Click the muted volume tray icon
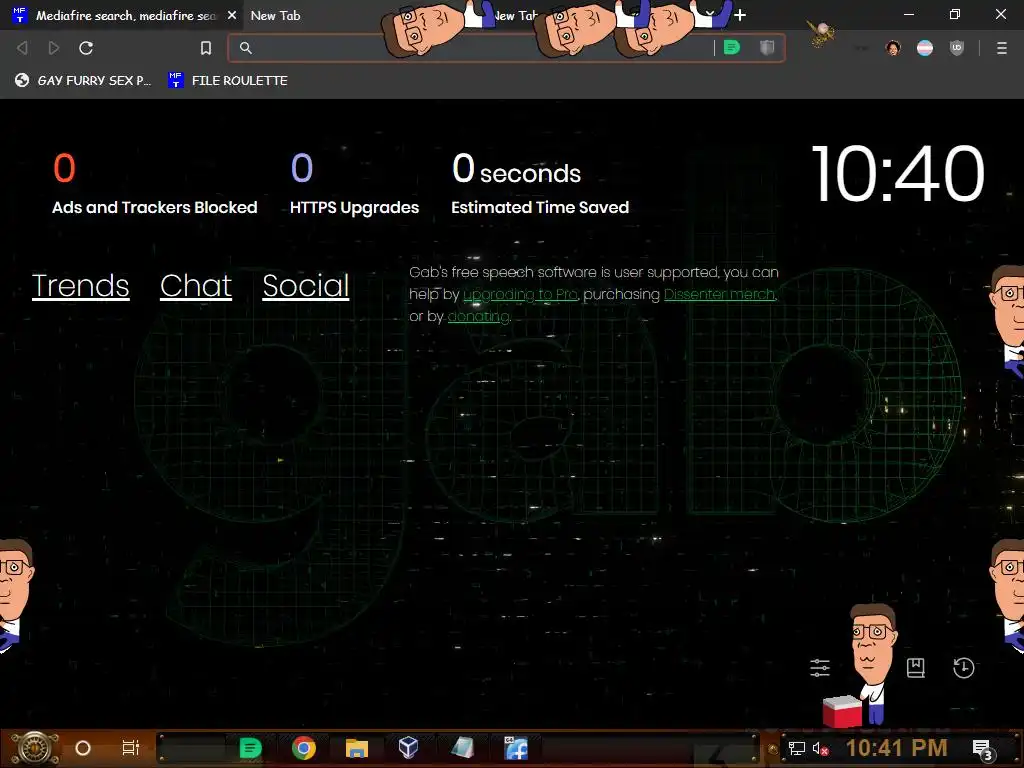 point(820,748)
